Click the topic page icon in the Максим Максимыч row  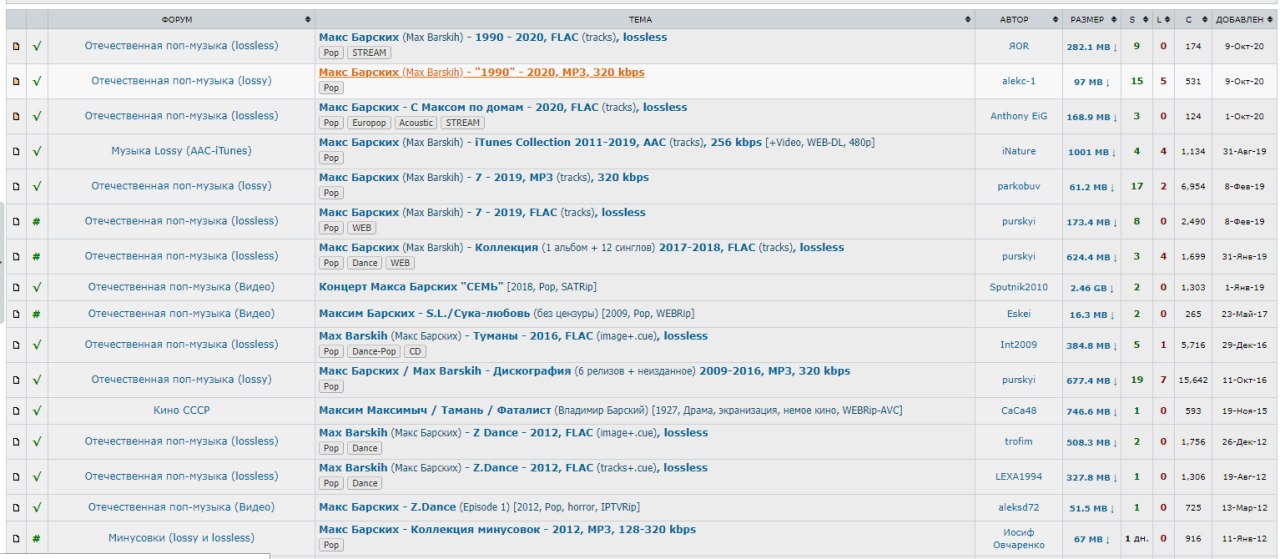pos(15,410)
